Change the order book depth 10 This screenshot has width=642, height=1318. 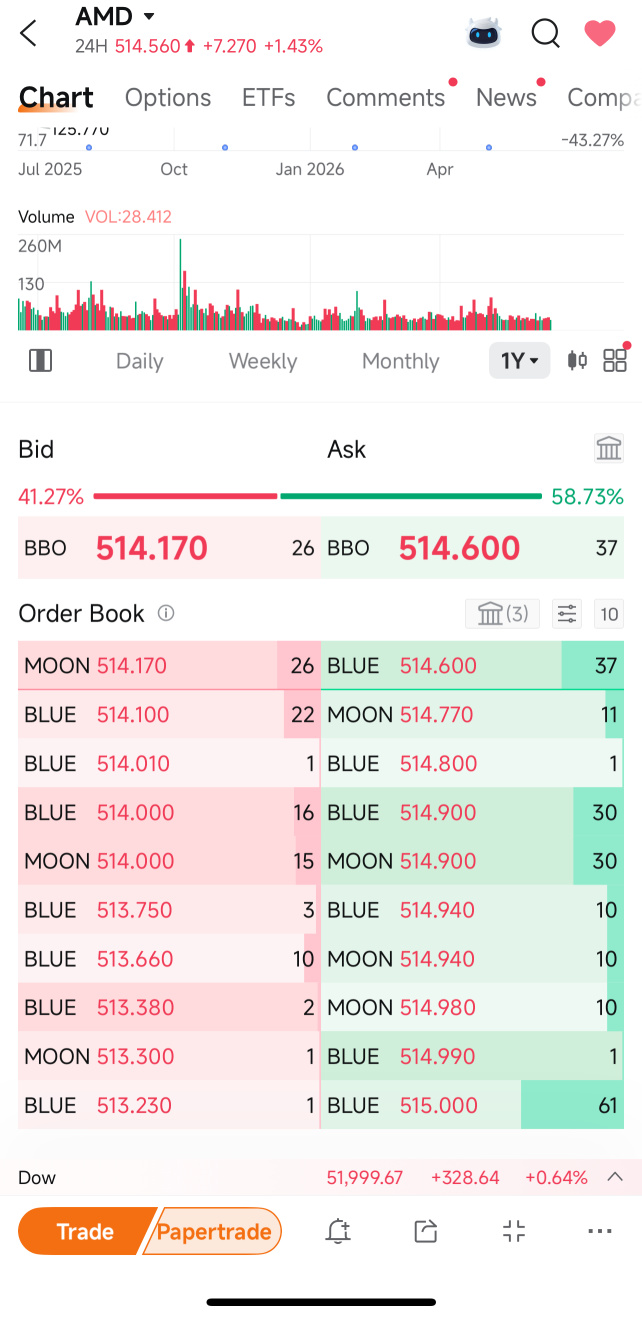point(609,613)
